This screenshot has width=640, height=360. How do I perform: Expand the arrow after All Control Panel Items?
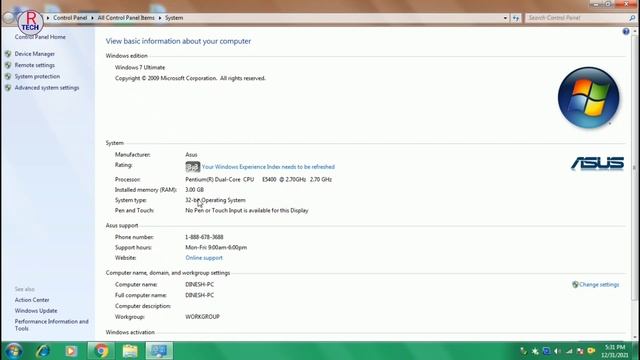pos(160,18)
